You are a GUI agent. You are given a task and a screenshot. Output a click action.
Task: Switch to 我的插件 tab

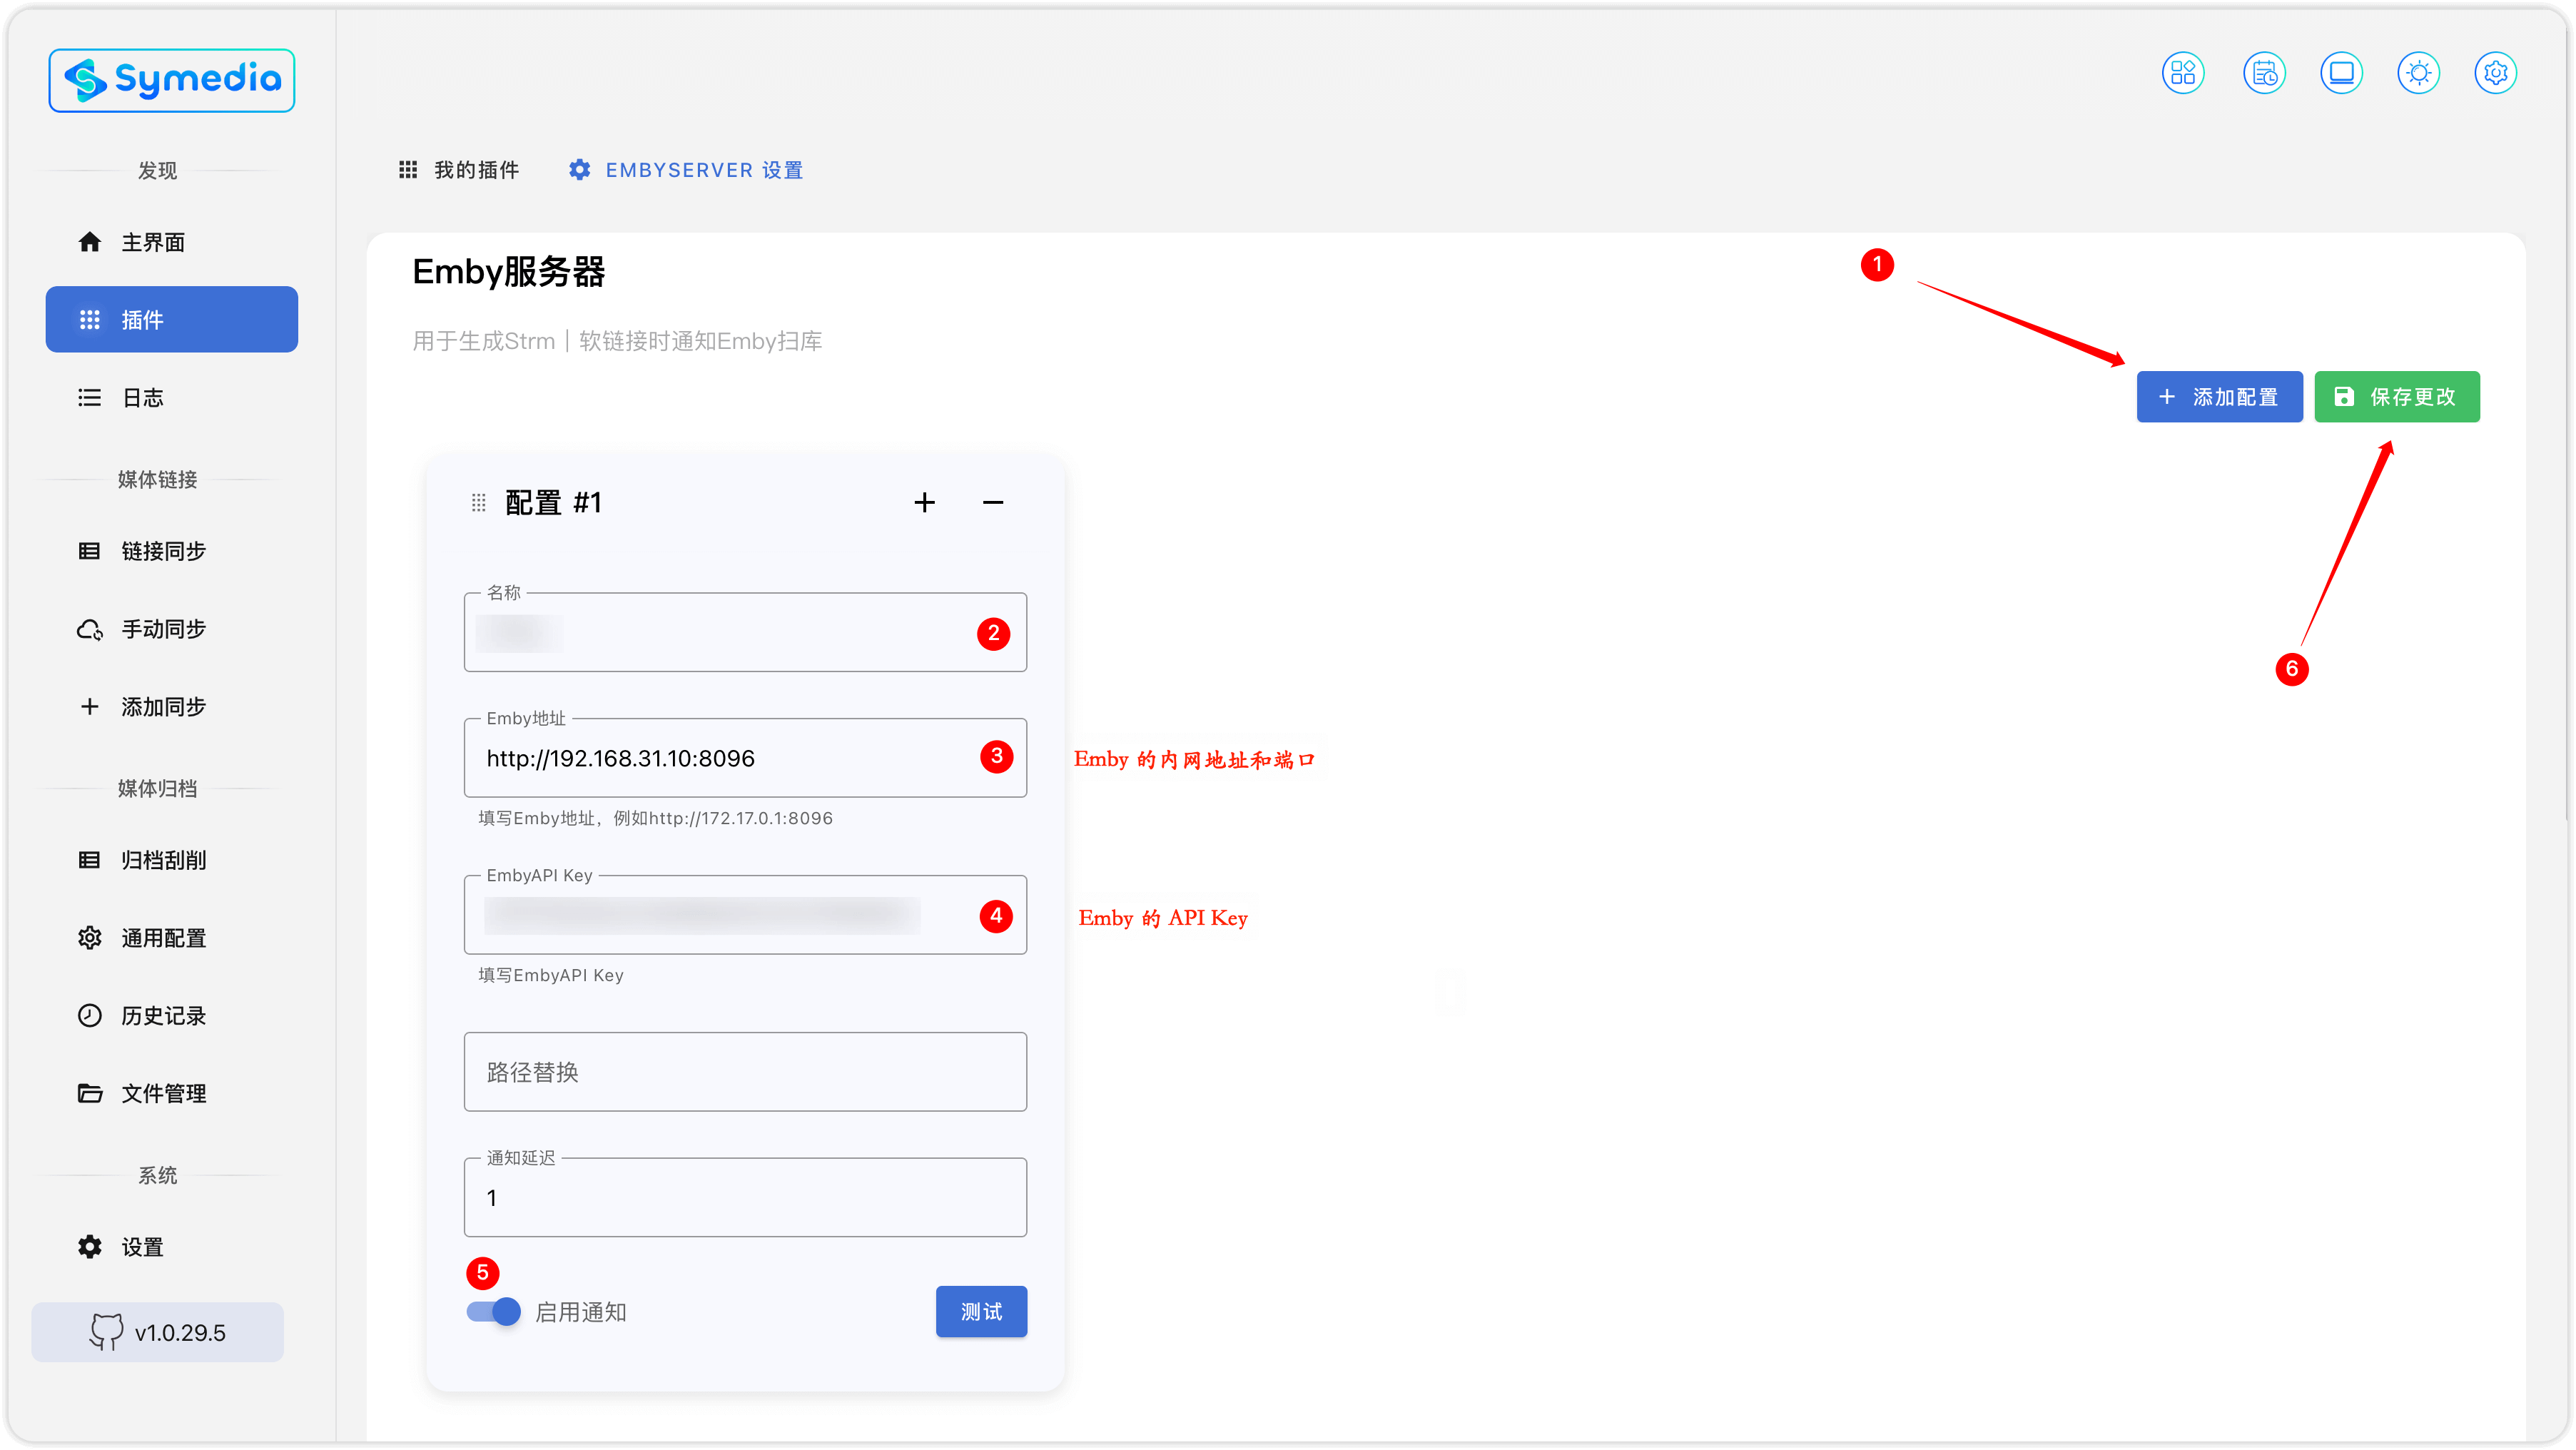(x=459, y=170)
